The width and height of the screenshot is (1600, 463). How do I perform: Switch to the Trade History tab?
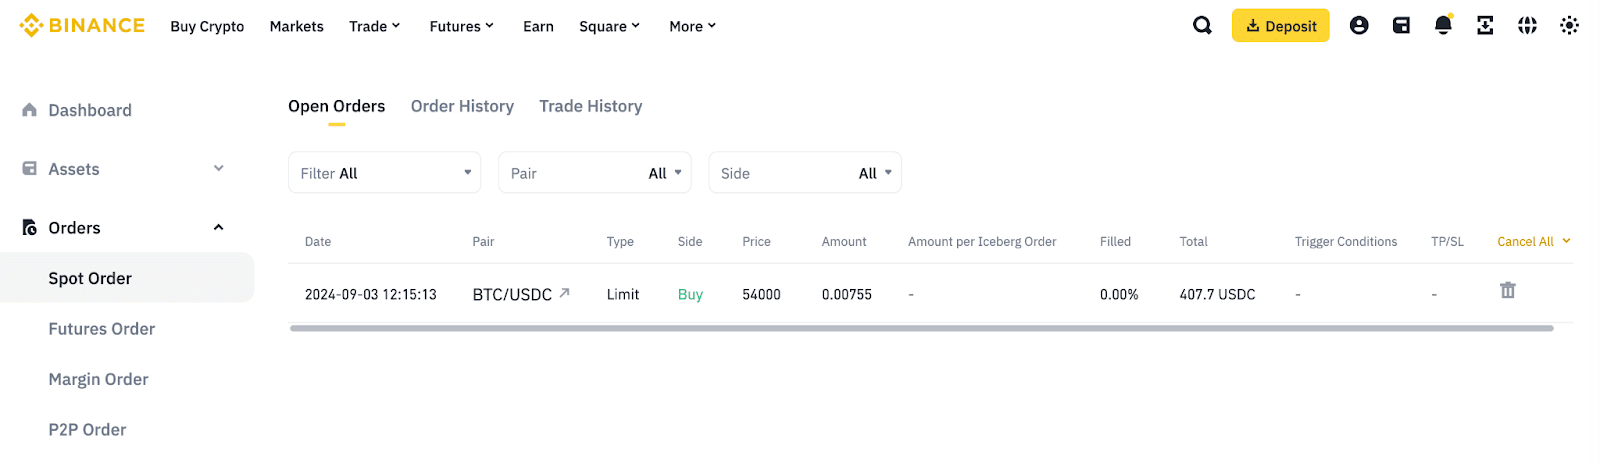pyautogui.click(x=590, y=106)
